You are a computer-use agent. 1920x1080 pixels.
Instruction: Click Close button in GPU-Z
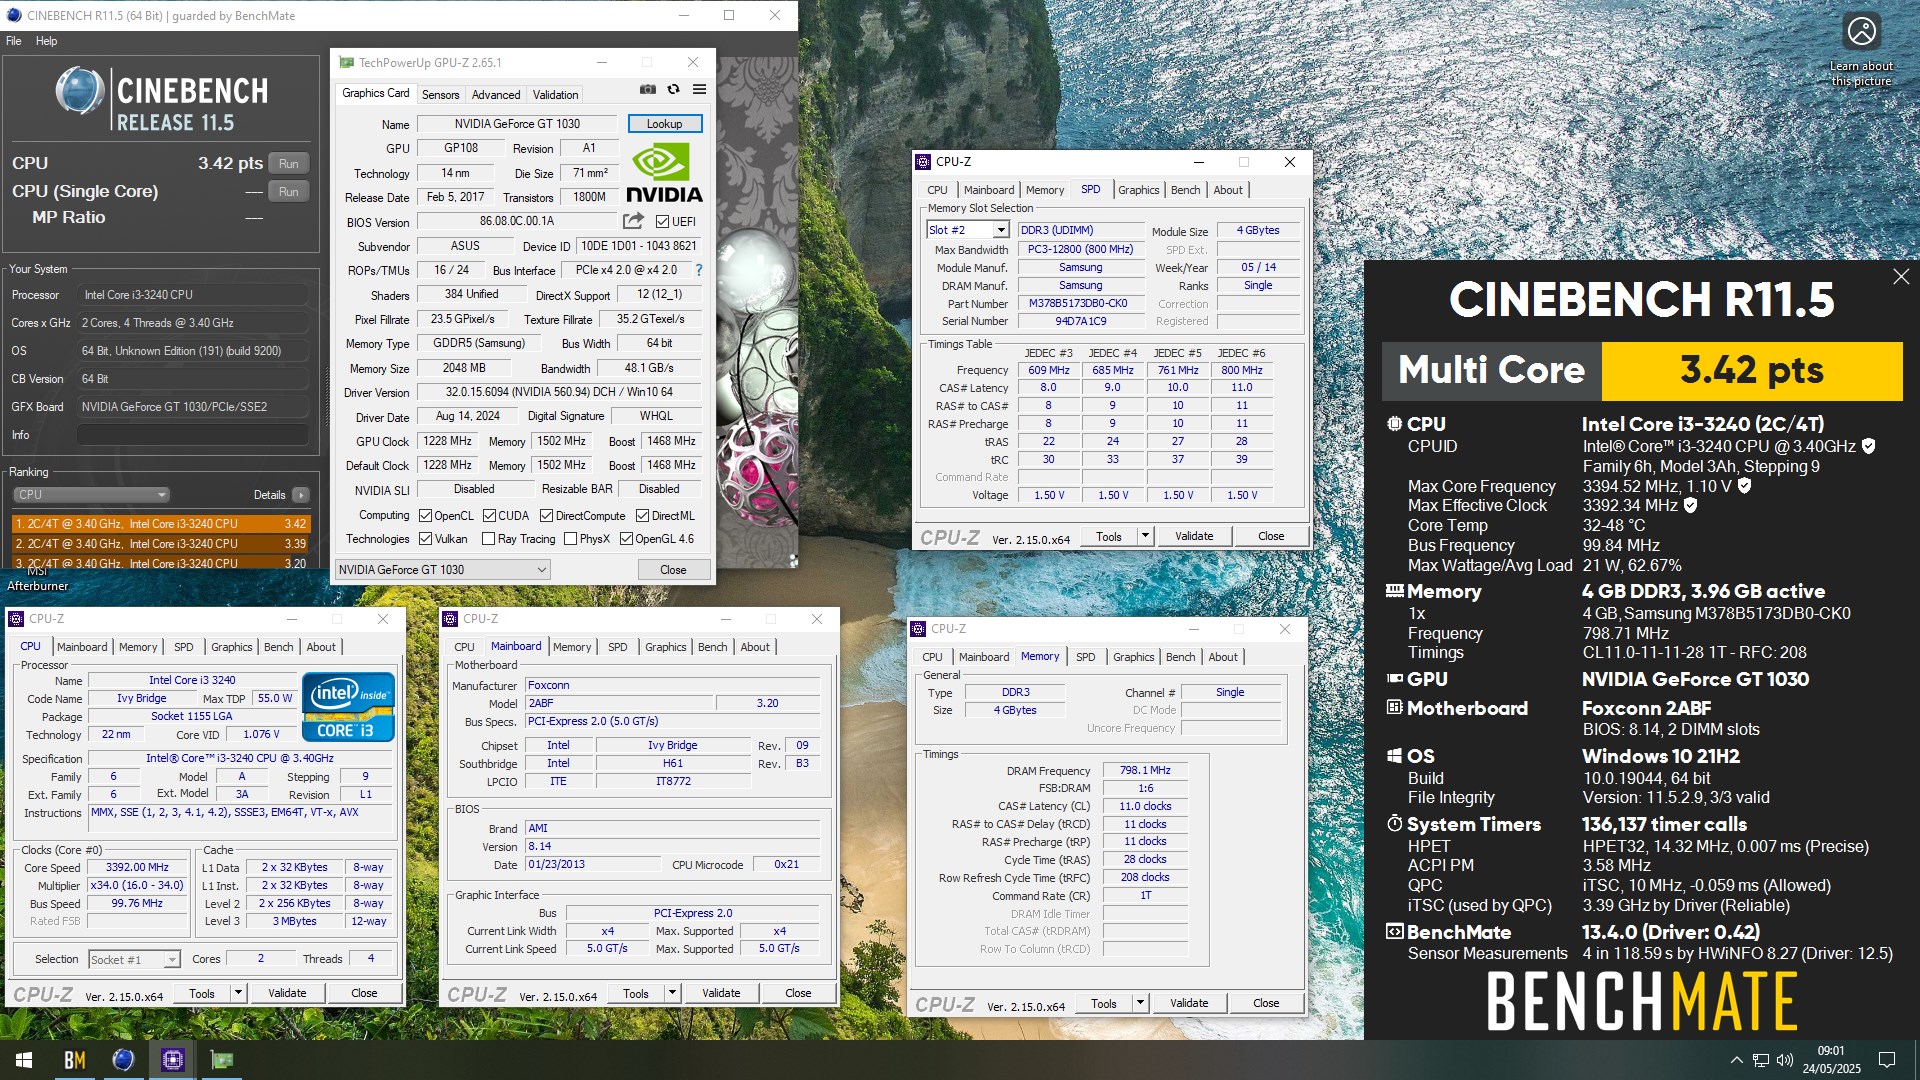point(673,570)
